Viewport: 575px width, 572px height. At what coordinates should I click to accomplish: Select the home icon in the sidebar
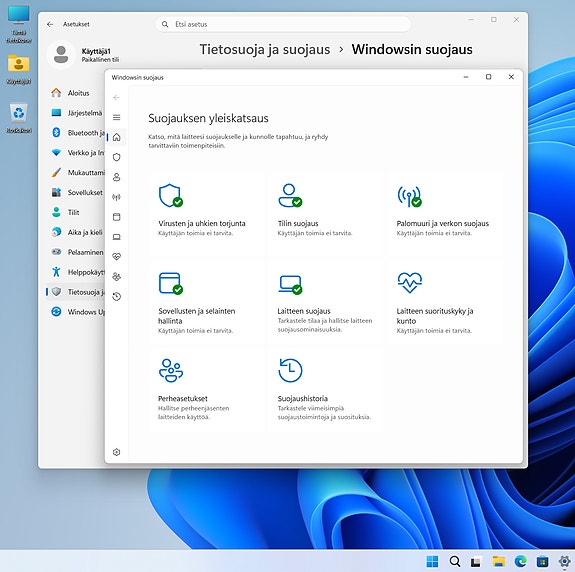(x=117, y=137)
